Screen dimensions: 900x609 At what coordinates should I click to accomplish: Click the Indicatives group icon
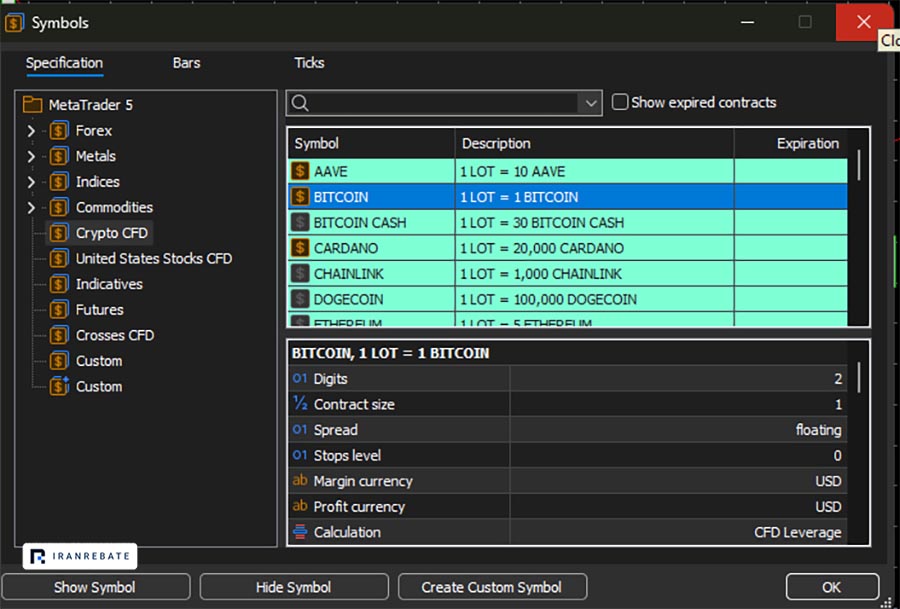point(59,284)
